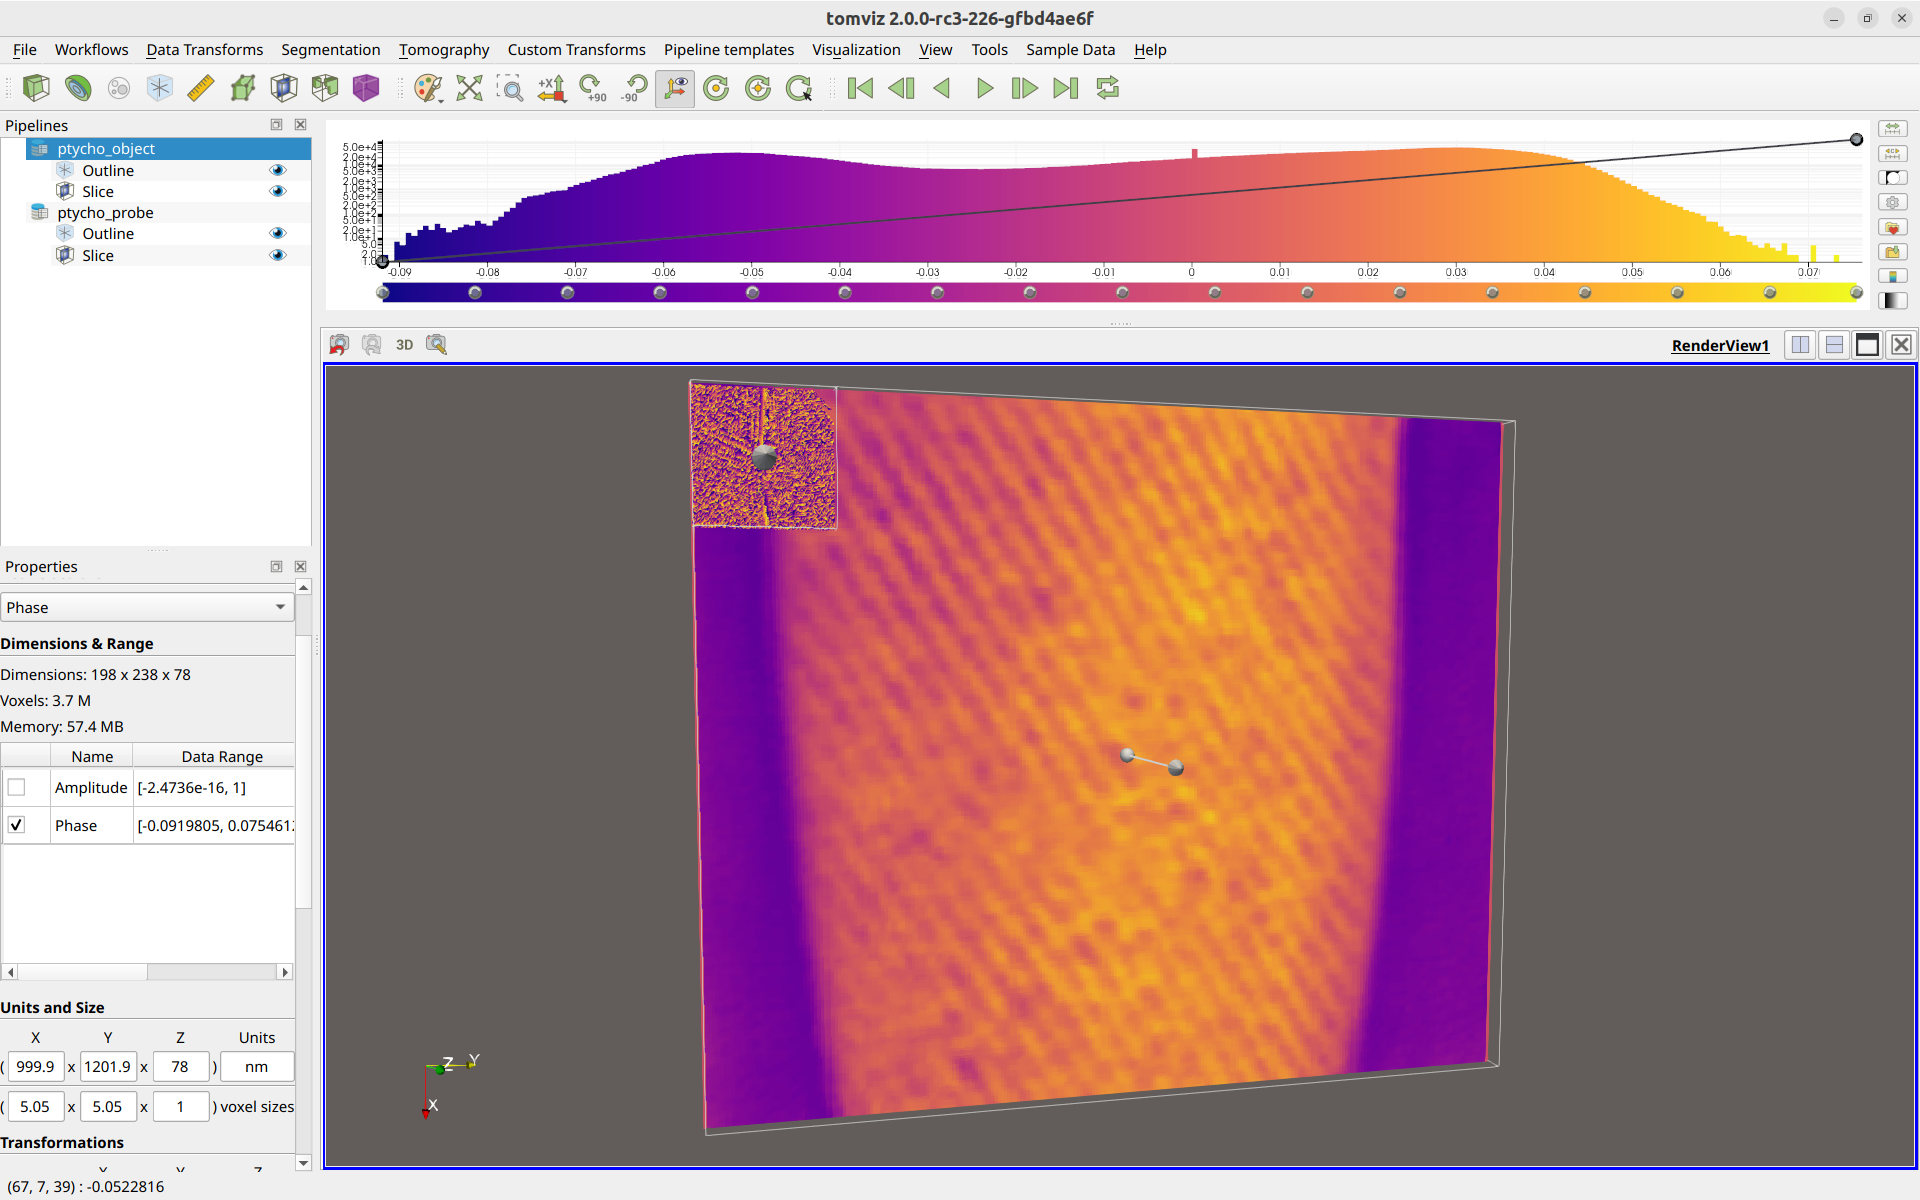Viewport: 1920px width, 1200px height.
Task: Open the color palette tool
Action: coord(427,88)
